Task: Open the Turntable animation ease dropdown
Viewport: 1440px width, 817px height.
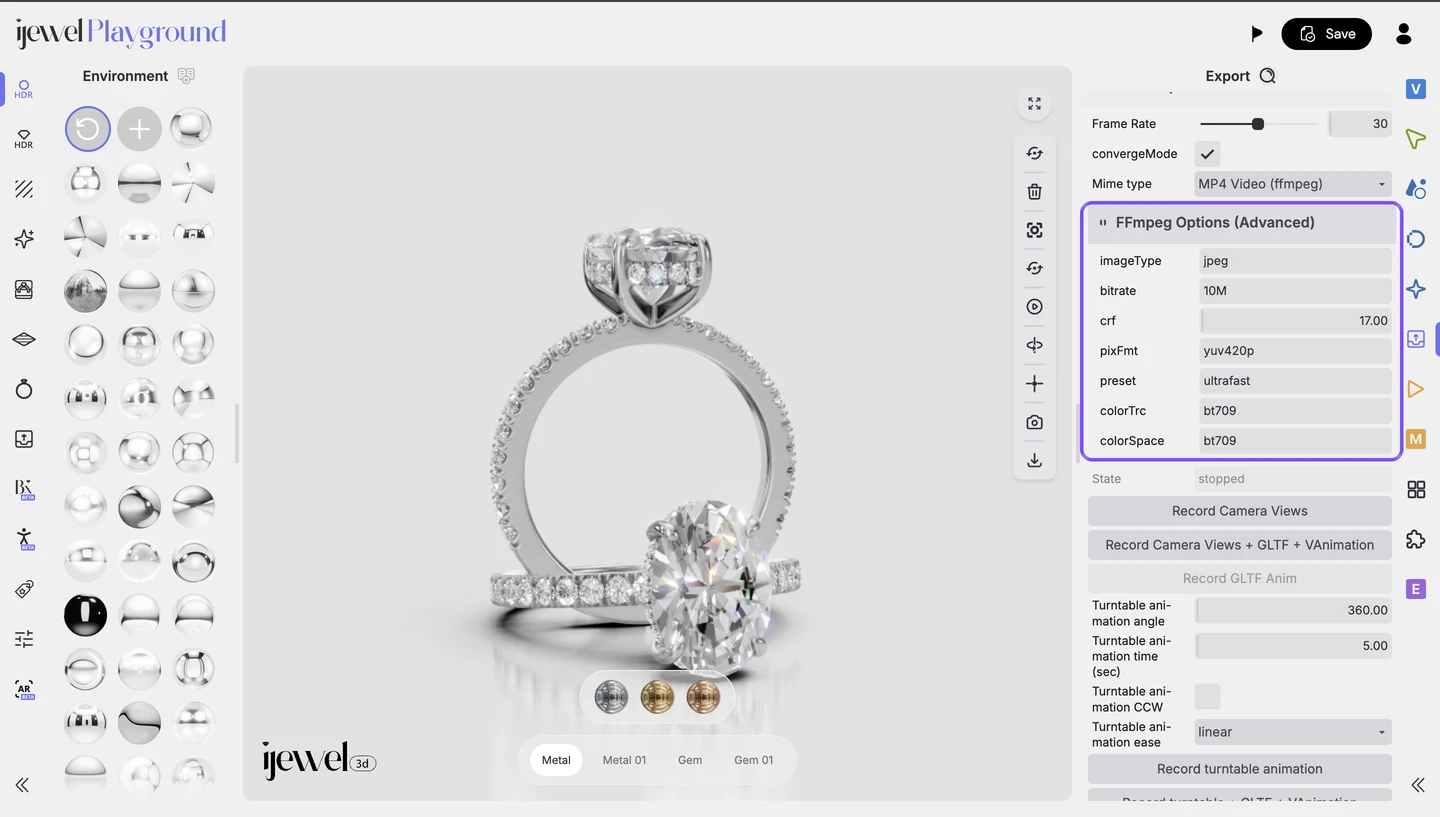Action: point(1293,732)
